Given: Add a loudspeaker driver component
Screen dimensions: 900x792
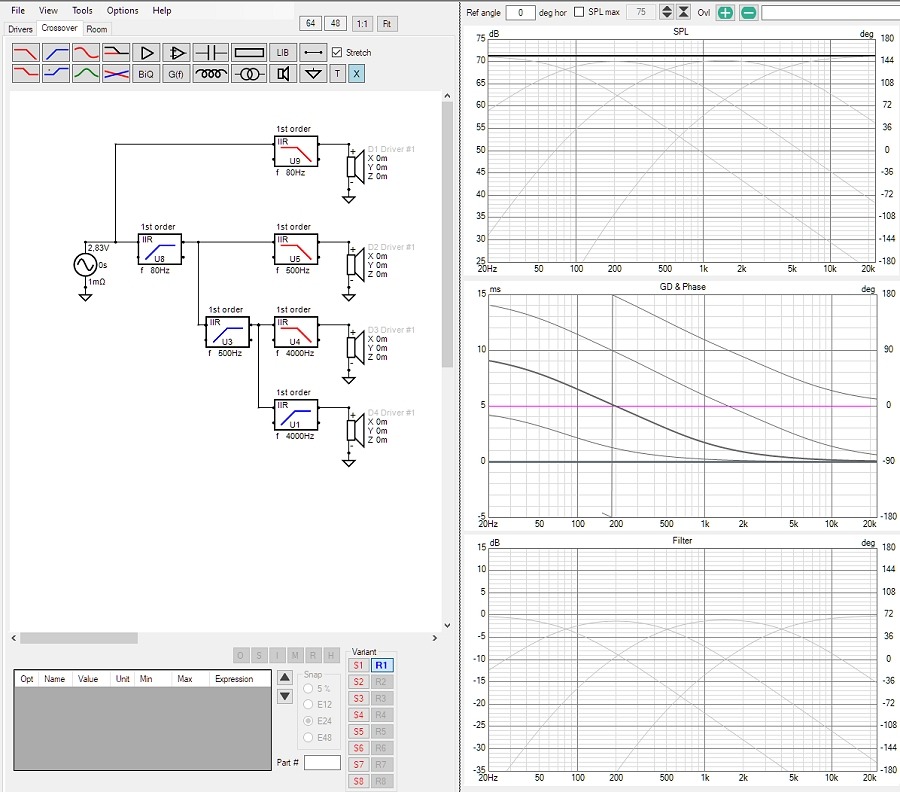Looking at the screenshot, I should [283, 73].
